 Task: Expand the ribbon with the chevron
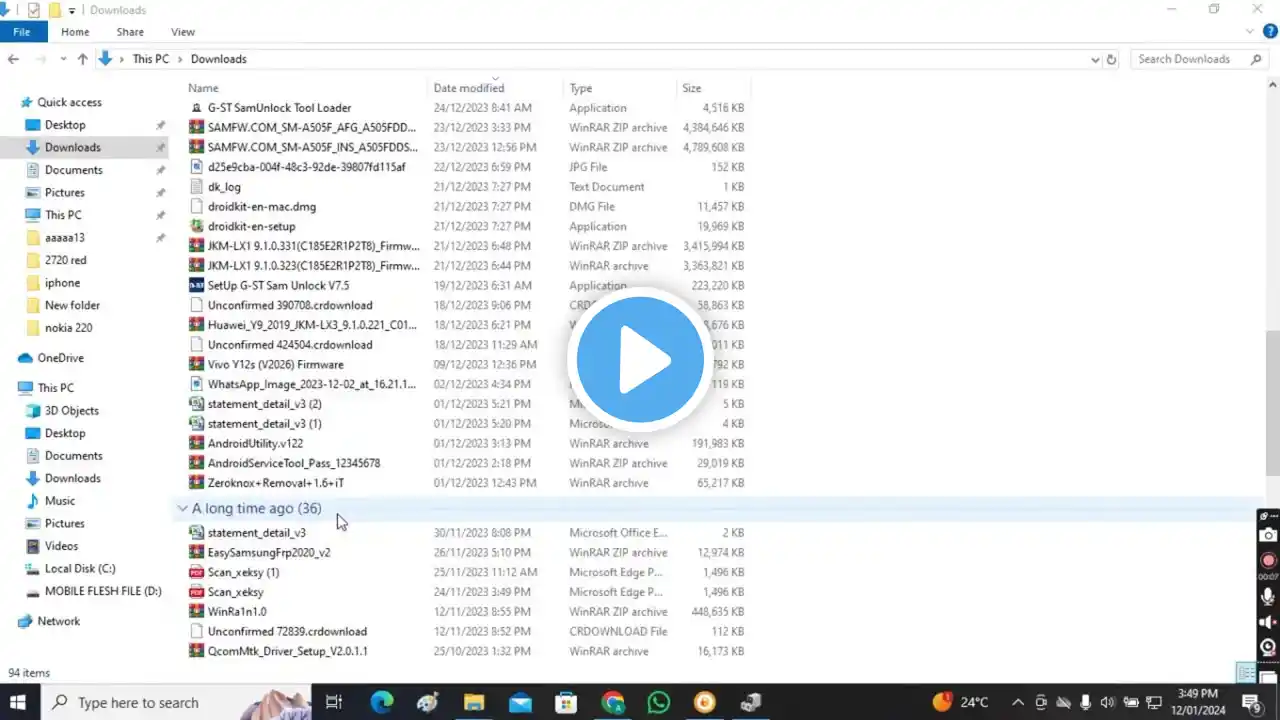pyautogui.click(x=1250, y=32)
